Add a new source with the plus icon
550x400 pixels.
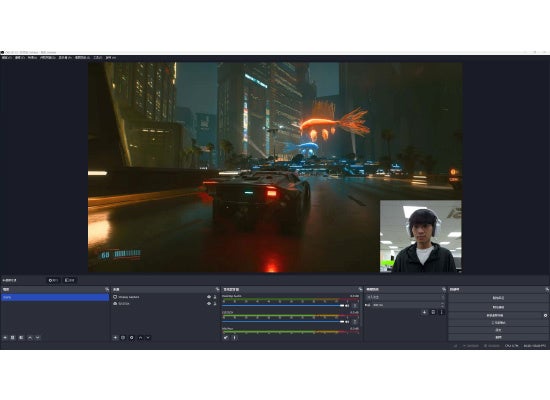point(115,338)
